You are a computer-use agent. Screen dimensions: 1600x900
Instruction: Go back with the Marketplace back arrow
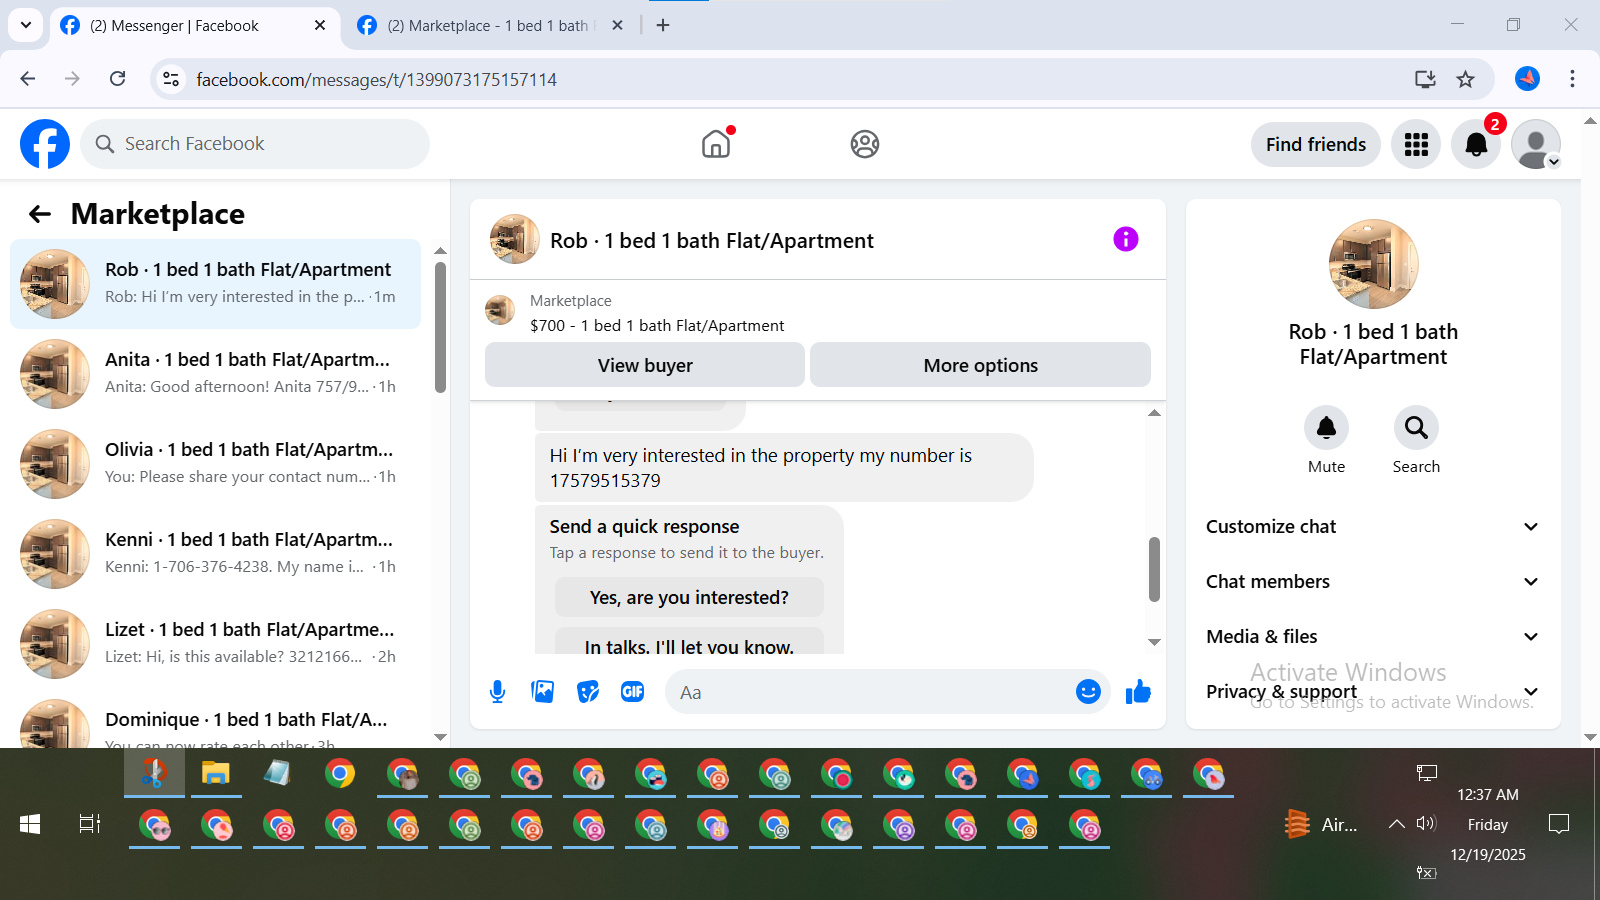[x=40, y=214]
